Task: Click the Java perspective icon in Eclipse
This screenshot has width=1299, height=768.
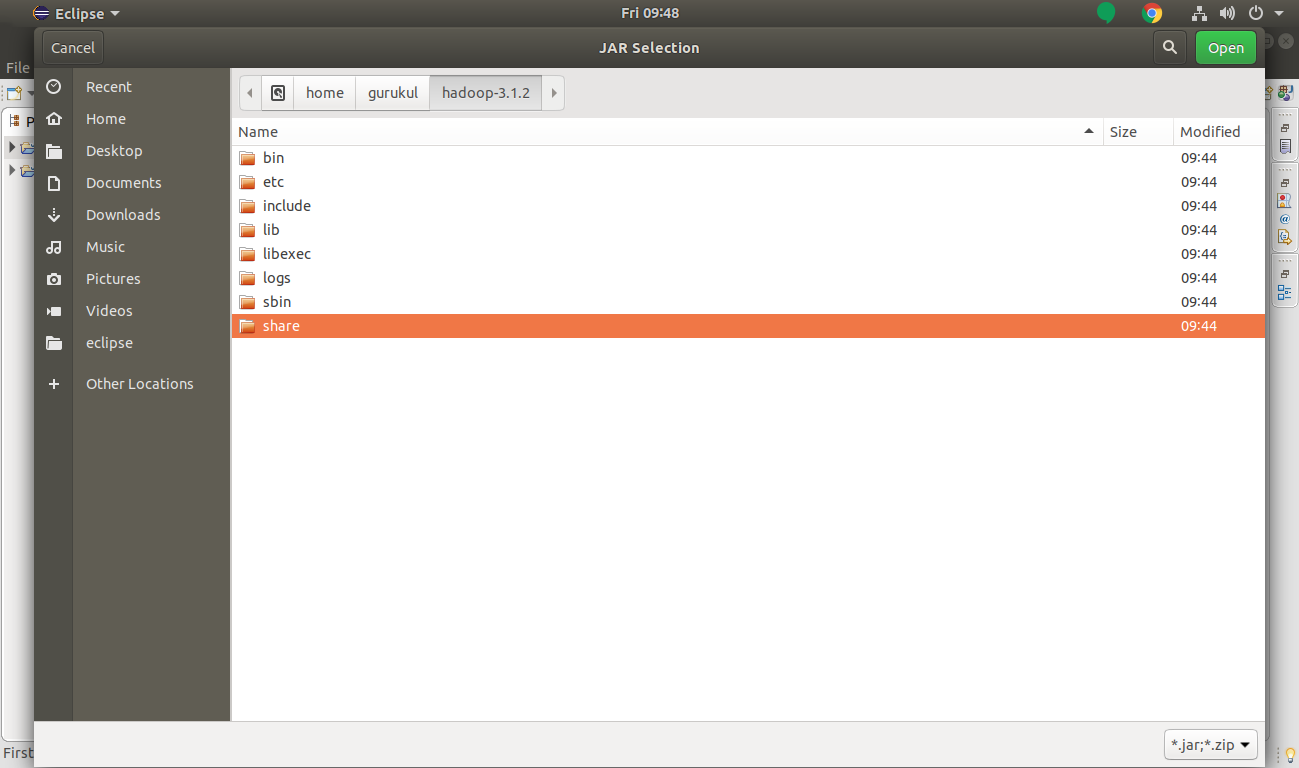Action: [1286, 93]
